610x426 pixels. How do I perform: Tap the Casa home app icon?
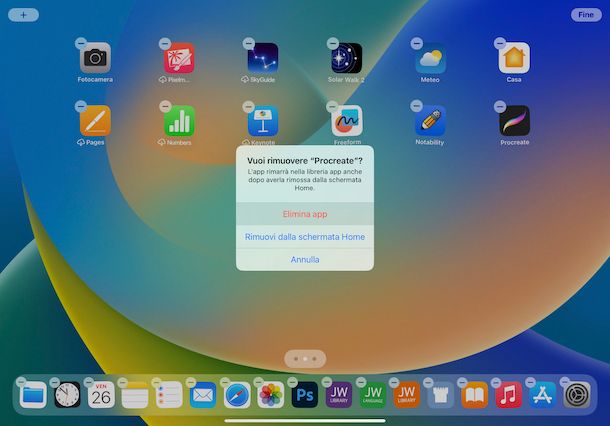pyautogui.click(x=514, y=58)
